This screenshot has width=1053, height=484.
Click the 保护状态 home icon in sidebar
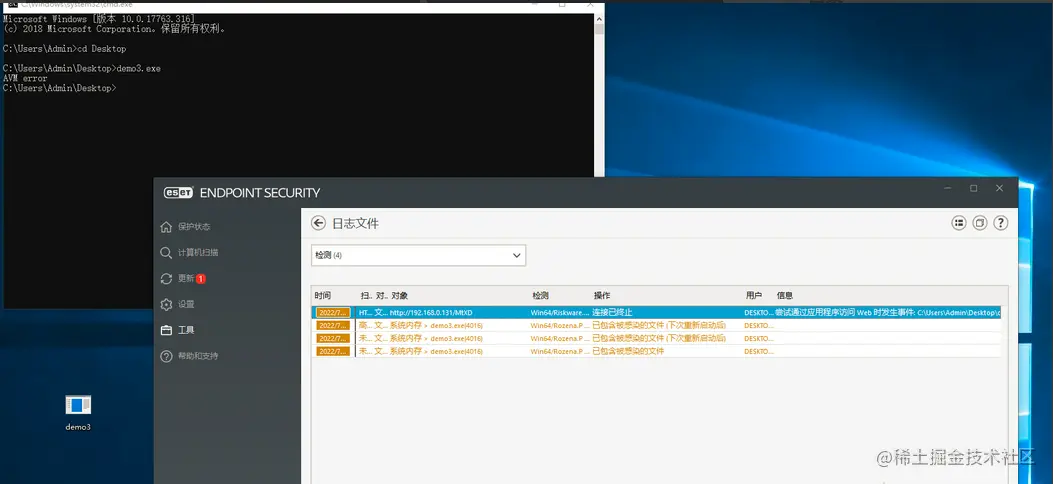pyautogui.click(x=166, y=227)
